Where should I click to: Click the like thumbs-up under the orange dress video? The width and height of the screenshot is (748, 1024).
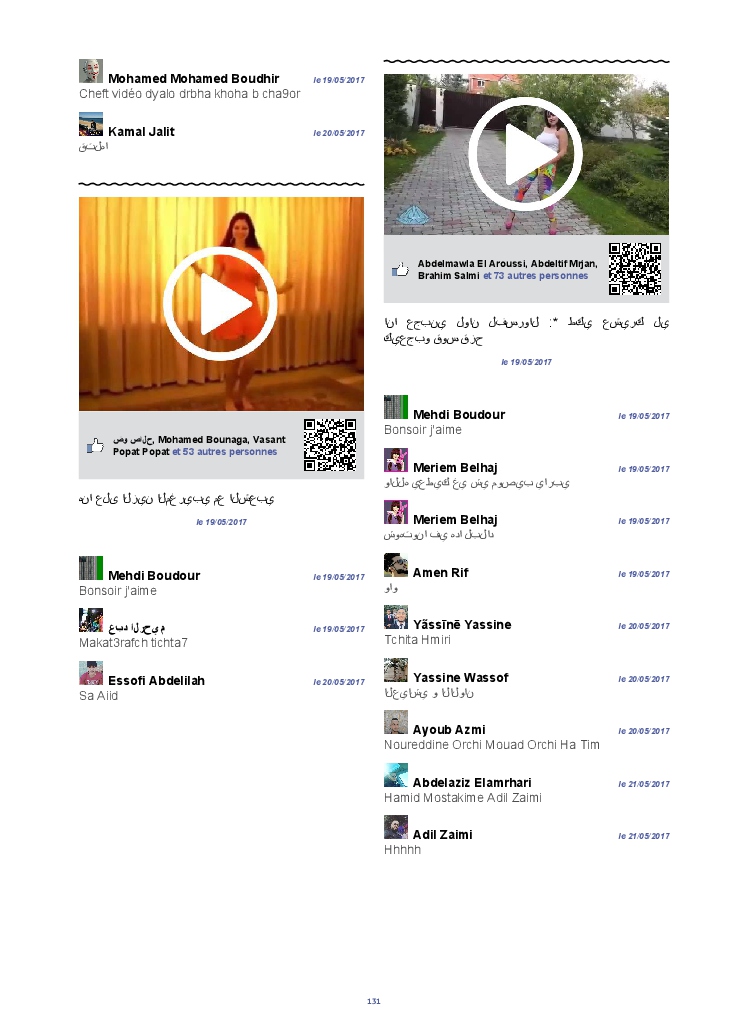(95, 446)
